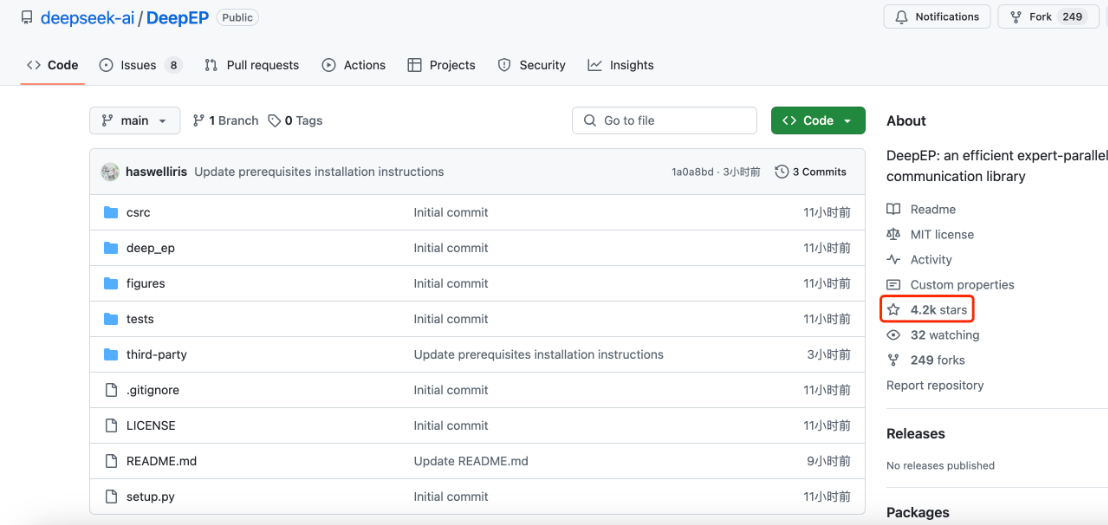Open the 3 Commits history link

click(811, 172)
